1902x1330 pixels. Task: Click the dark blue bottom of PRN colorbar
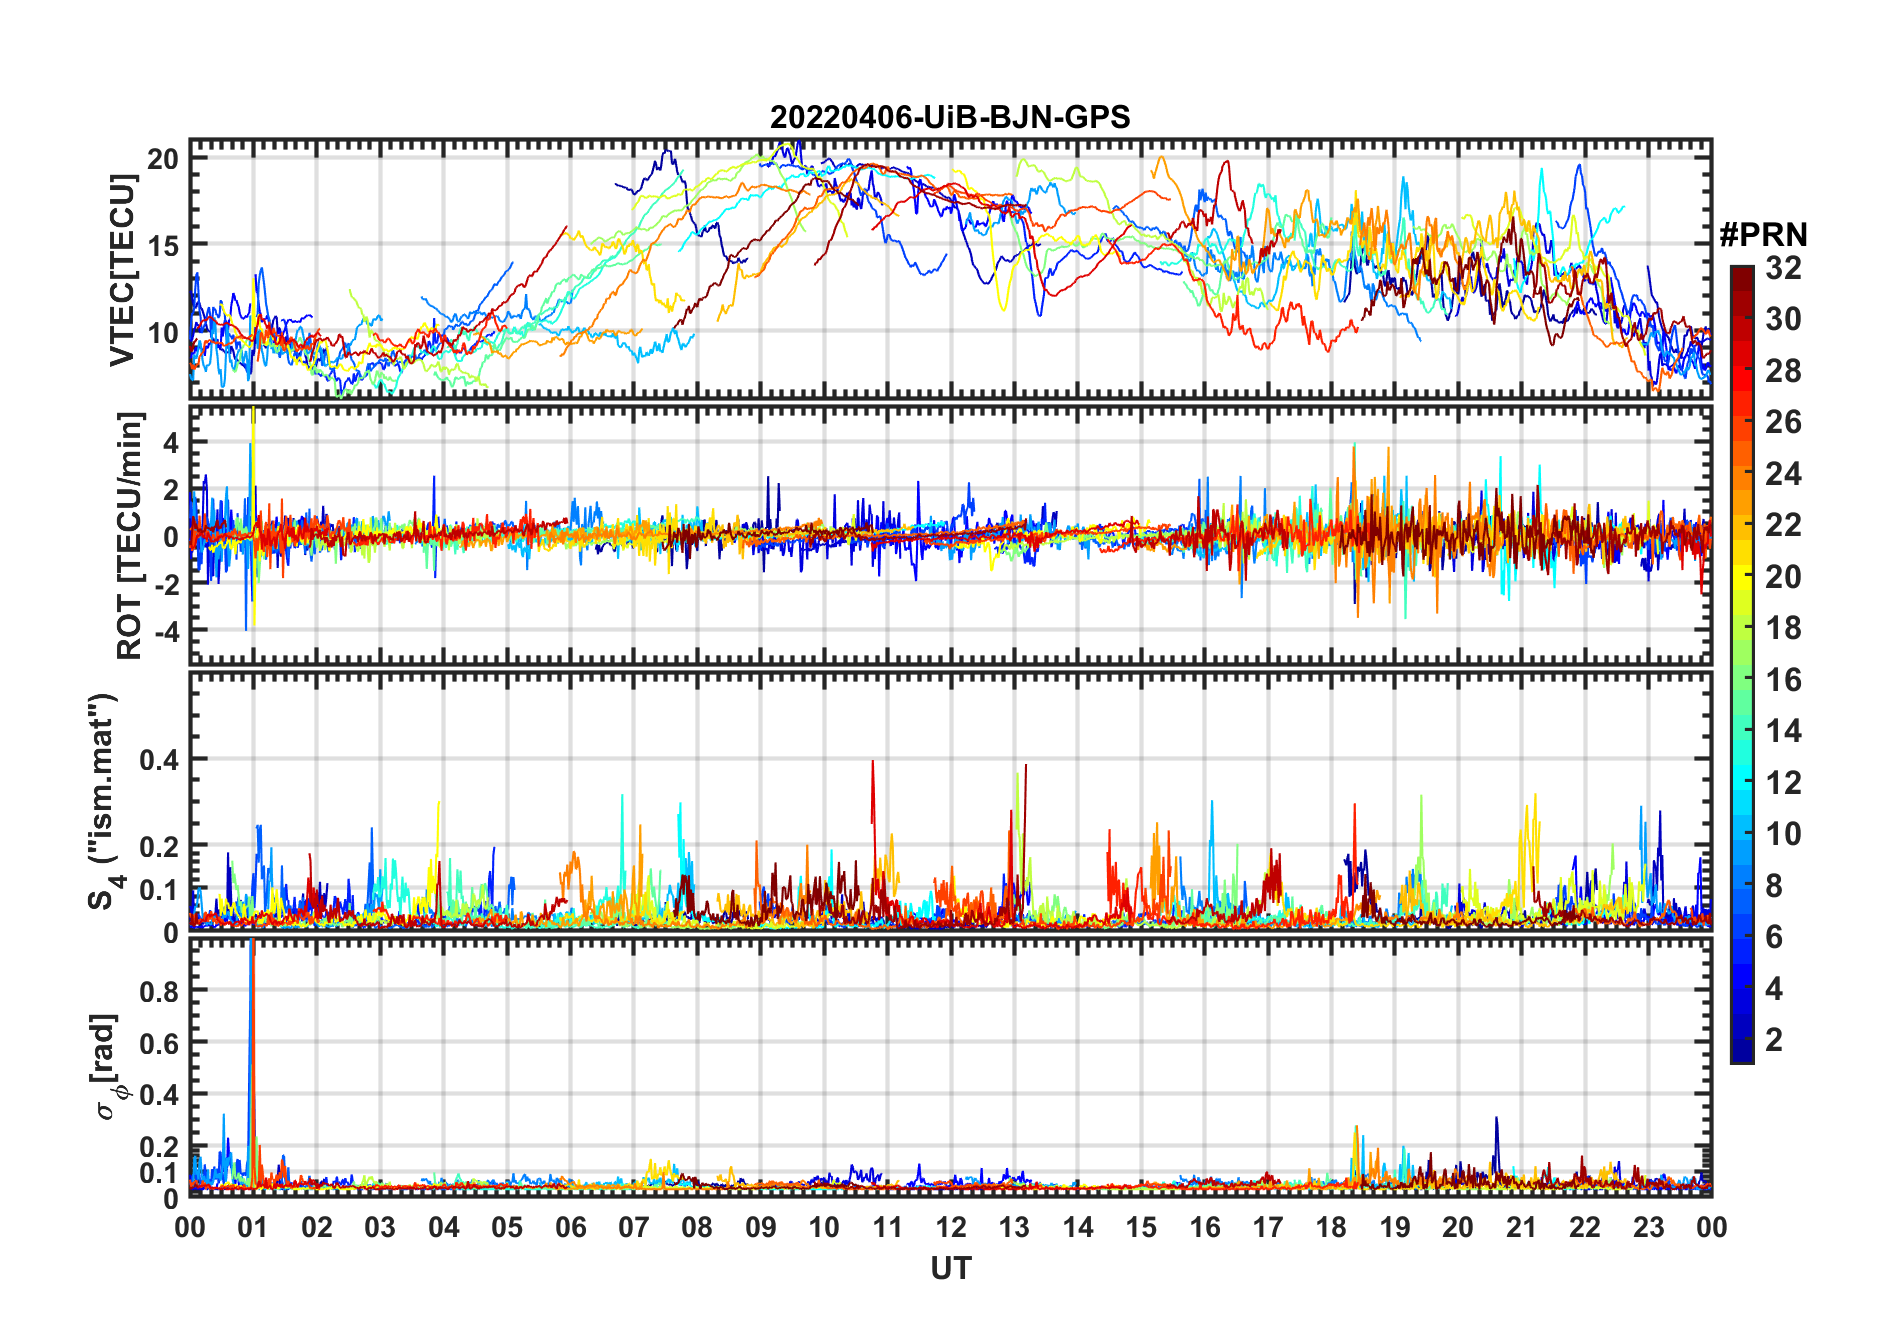[x=1742, y=1051]
